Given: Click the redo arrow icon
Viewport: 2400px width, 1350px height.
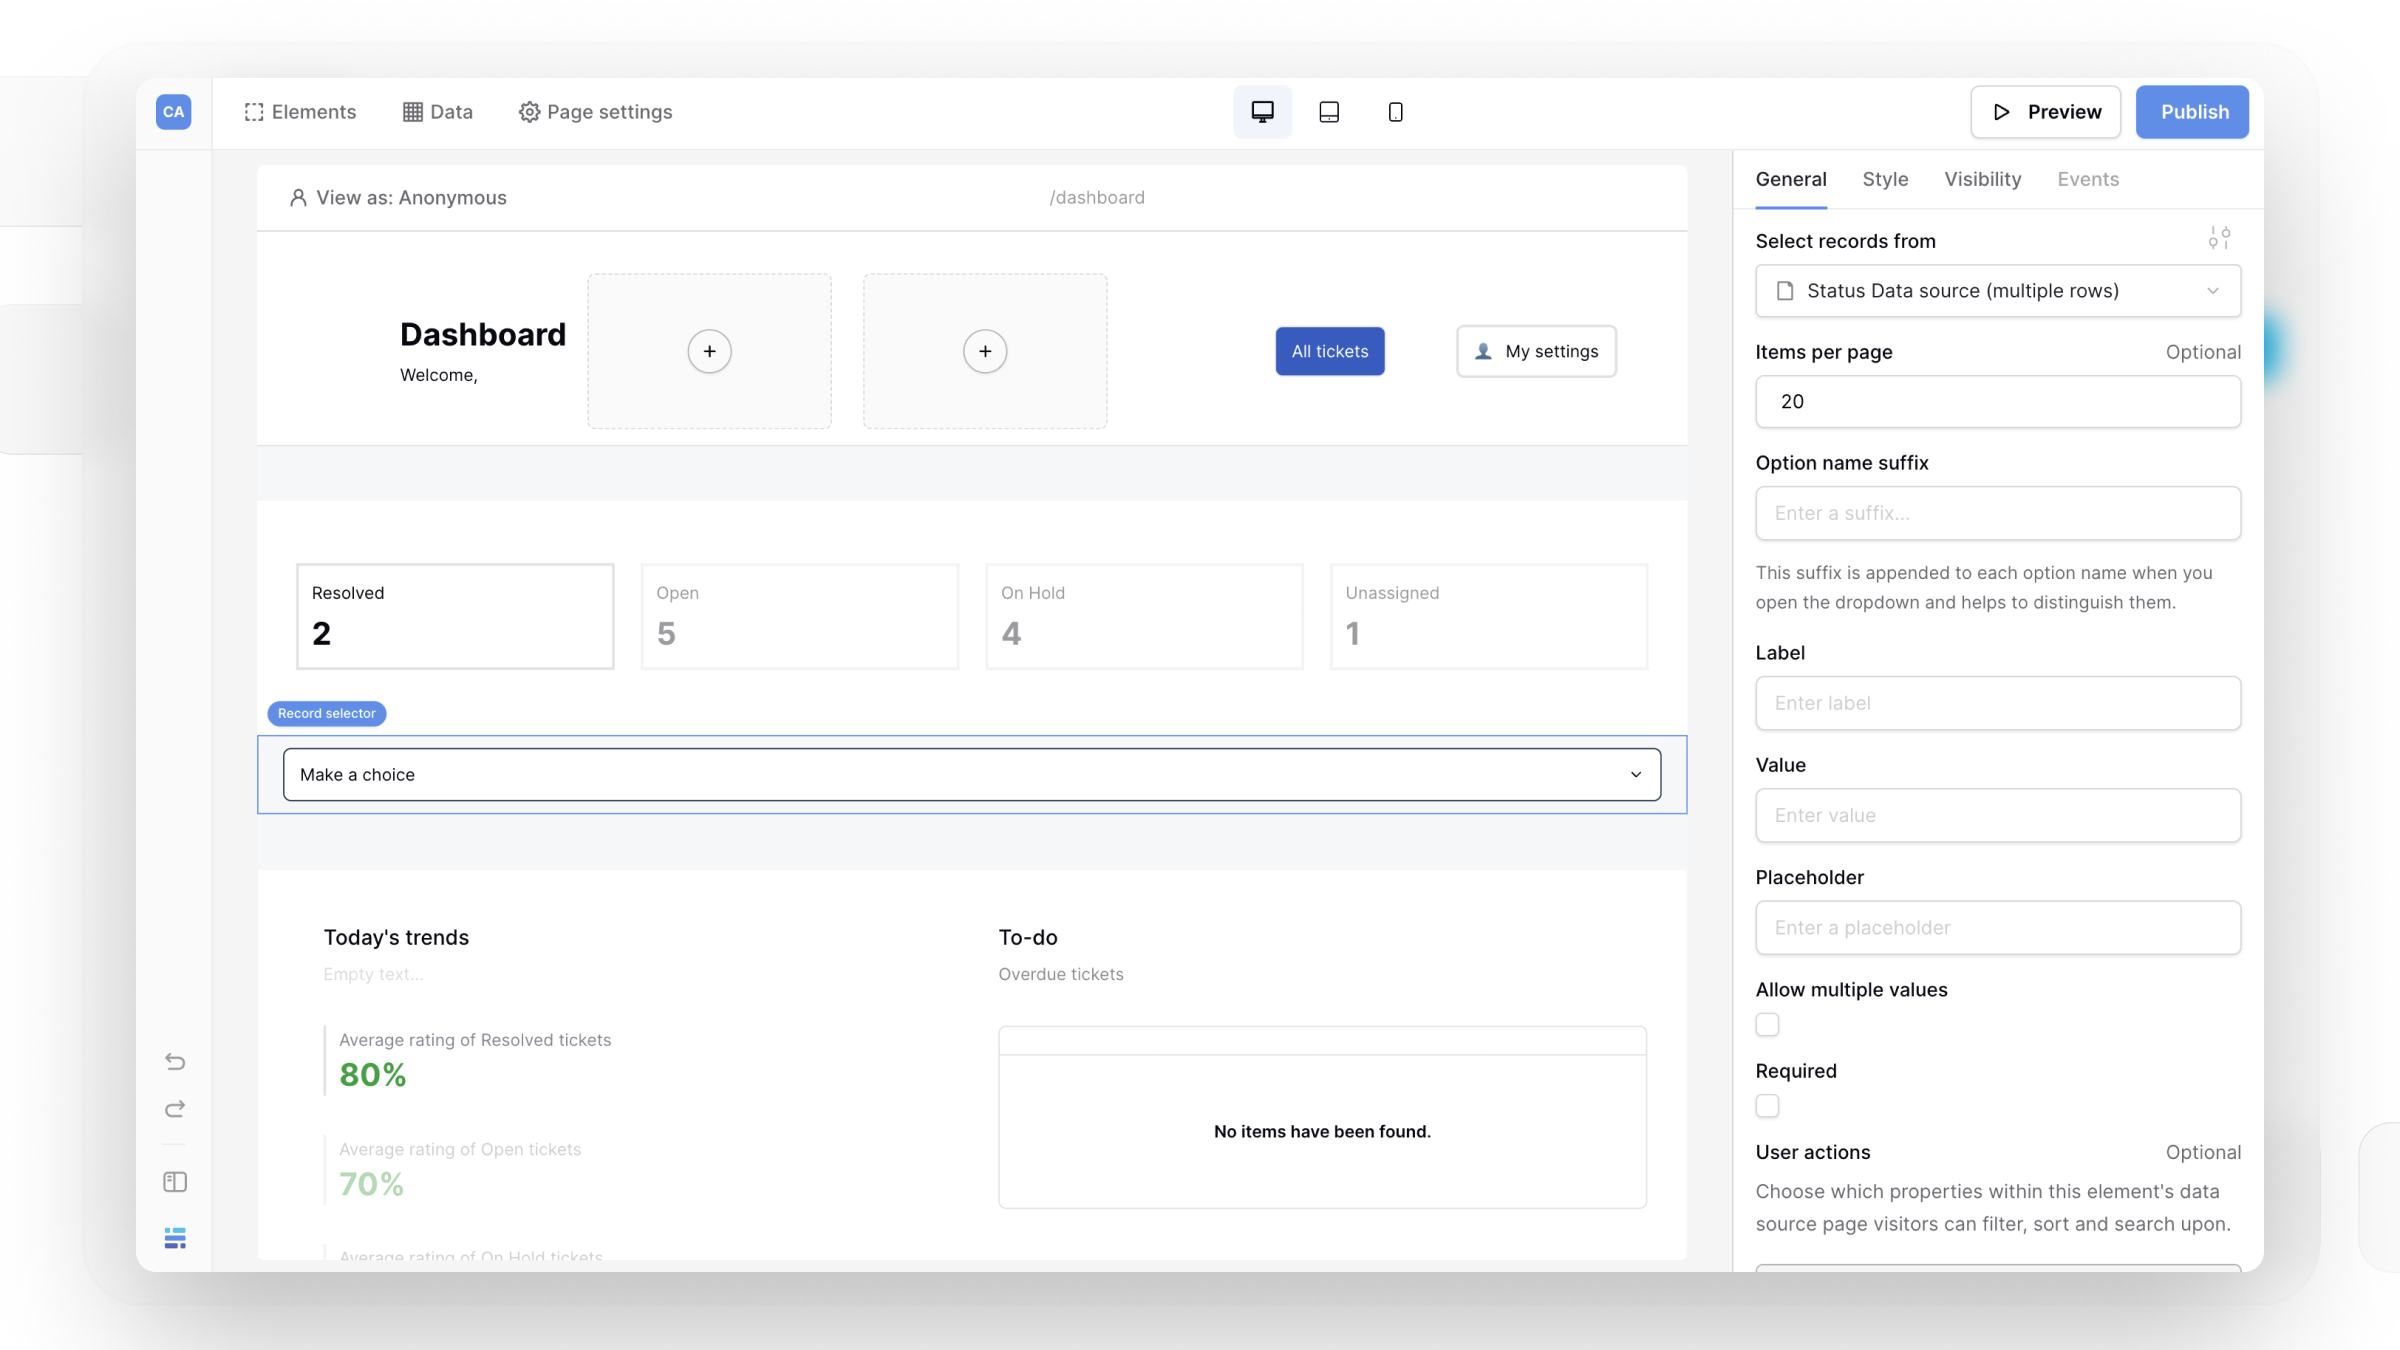Looking at the screenshot, I should point(175,1109).
